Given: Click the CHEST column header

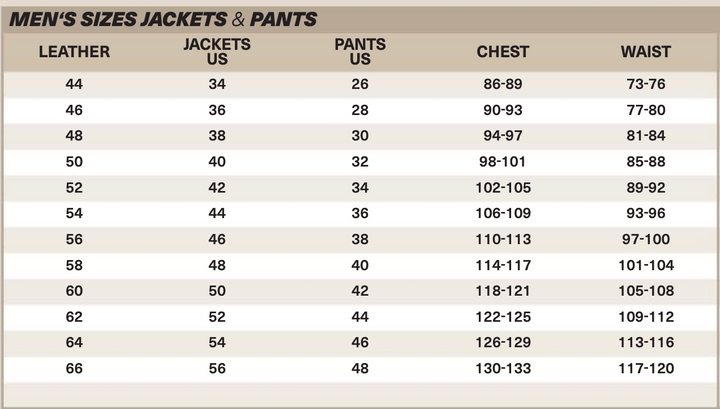Looking at the screenshot, I should pyautogui.click(x=502, y=52).
